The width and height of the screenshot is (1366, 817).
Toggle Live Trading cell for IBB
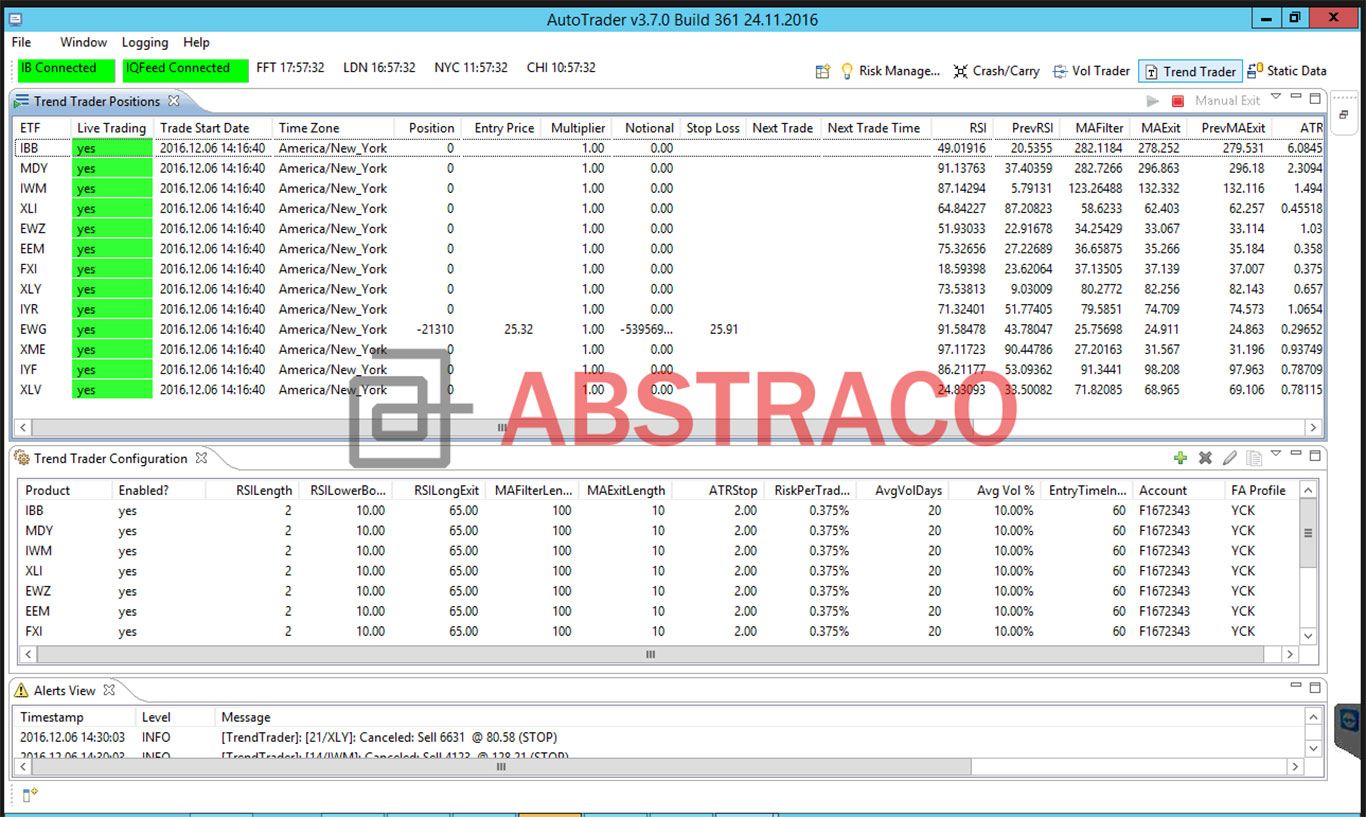click(111, 148)
